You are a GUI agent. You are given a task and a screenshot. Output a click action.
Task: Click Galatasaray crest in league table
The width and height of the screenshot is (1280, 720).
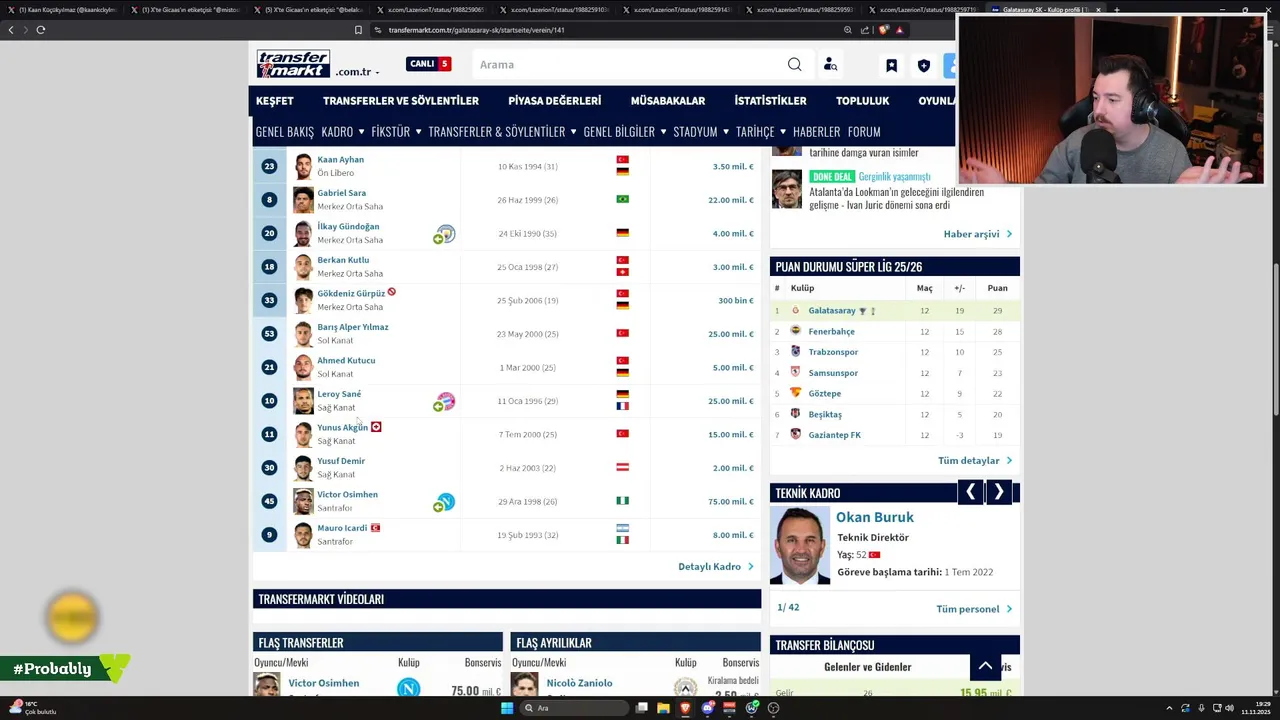point(796,310)
